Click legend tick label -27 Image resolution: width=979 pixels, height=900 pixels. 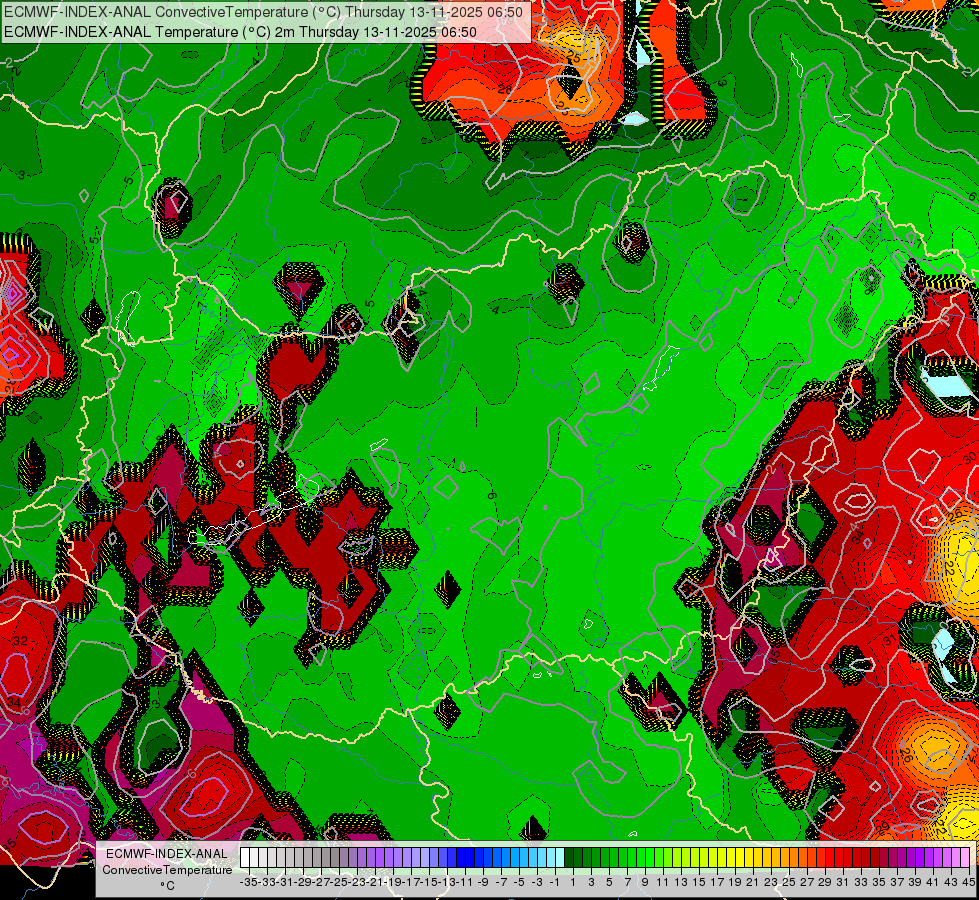(x=321, y=882)
